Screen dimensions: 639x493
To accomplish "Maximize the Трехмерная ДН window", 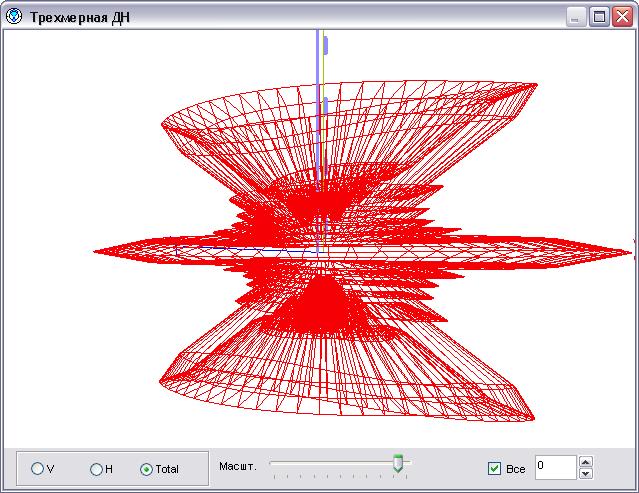I will [x=599, y=17].
